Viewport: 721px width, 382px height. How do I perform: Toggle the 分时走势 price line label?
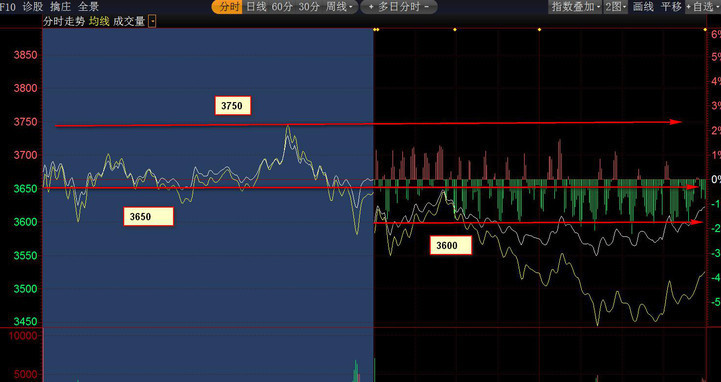(x=64, y=22)
